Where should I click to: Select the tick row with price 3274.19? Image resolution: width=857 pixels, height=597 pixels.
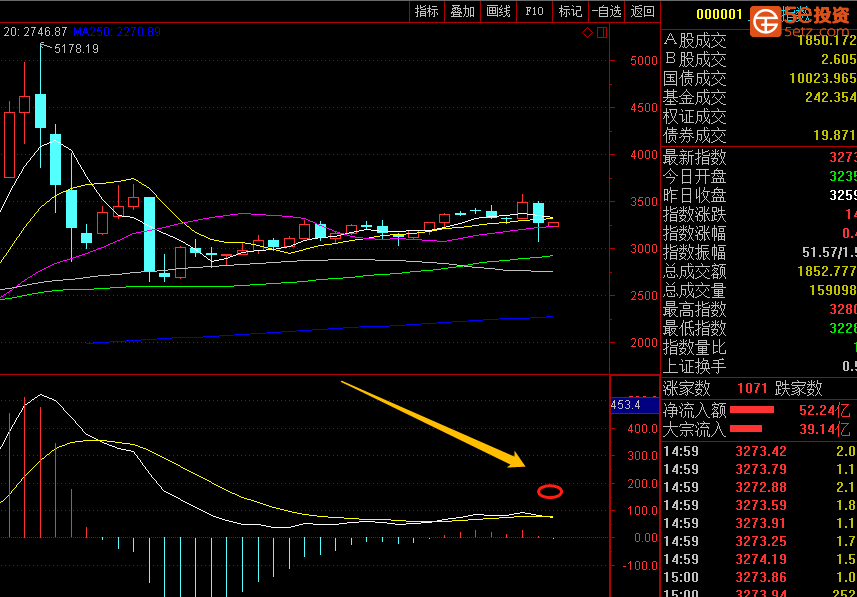759,559
